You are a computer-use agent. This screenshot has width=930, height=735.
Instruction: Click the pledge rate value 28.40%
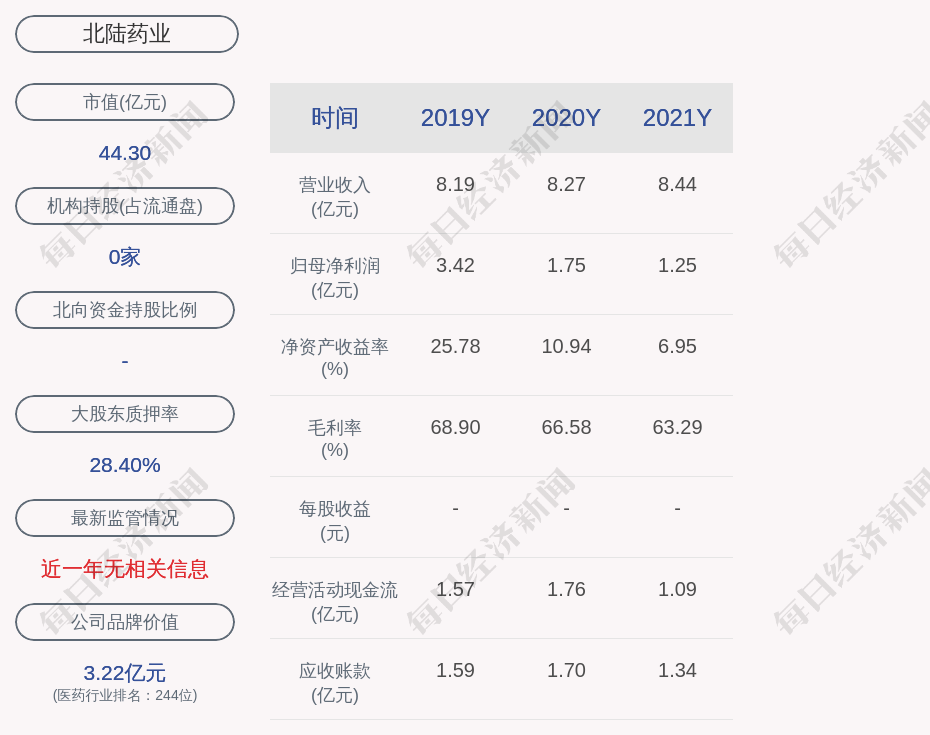[125, 465]
